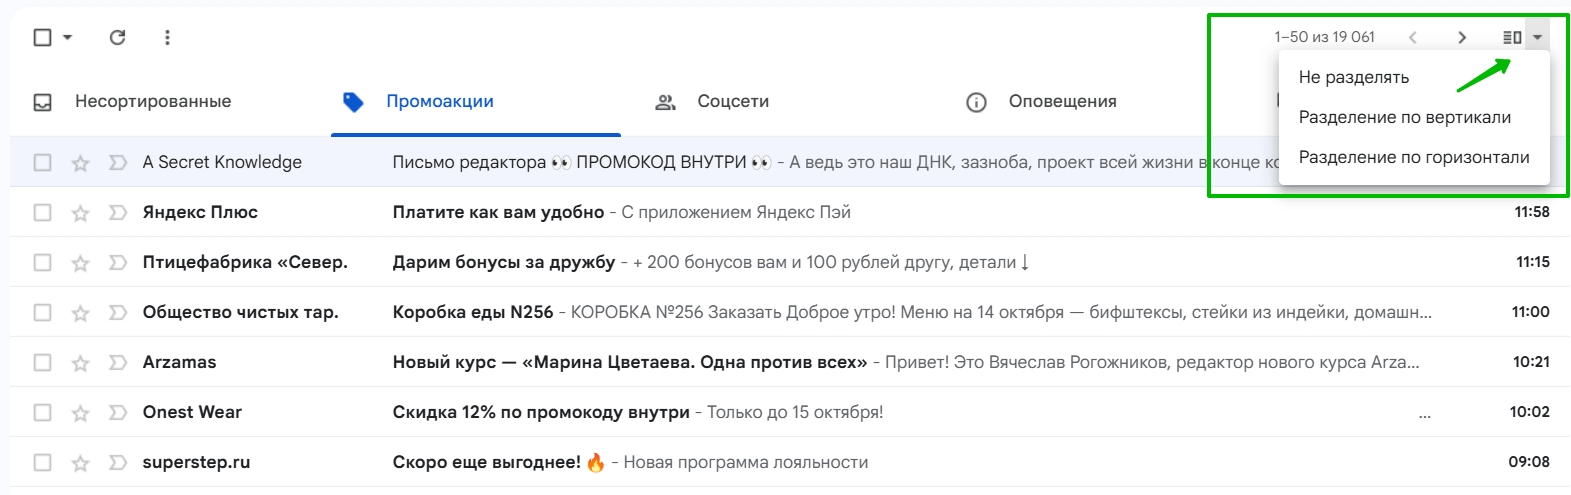The image size is (1571, 495).
Task: Open the select-all dropdown arrow
Action: pos(68,37)
